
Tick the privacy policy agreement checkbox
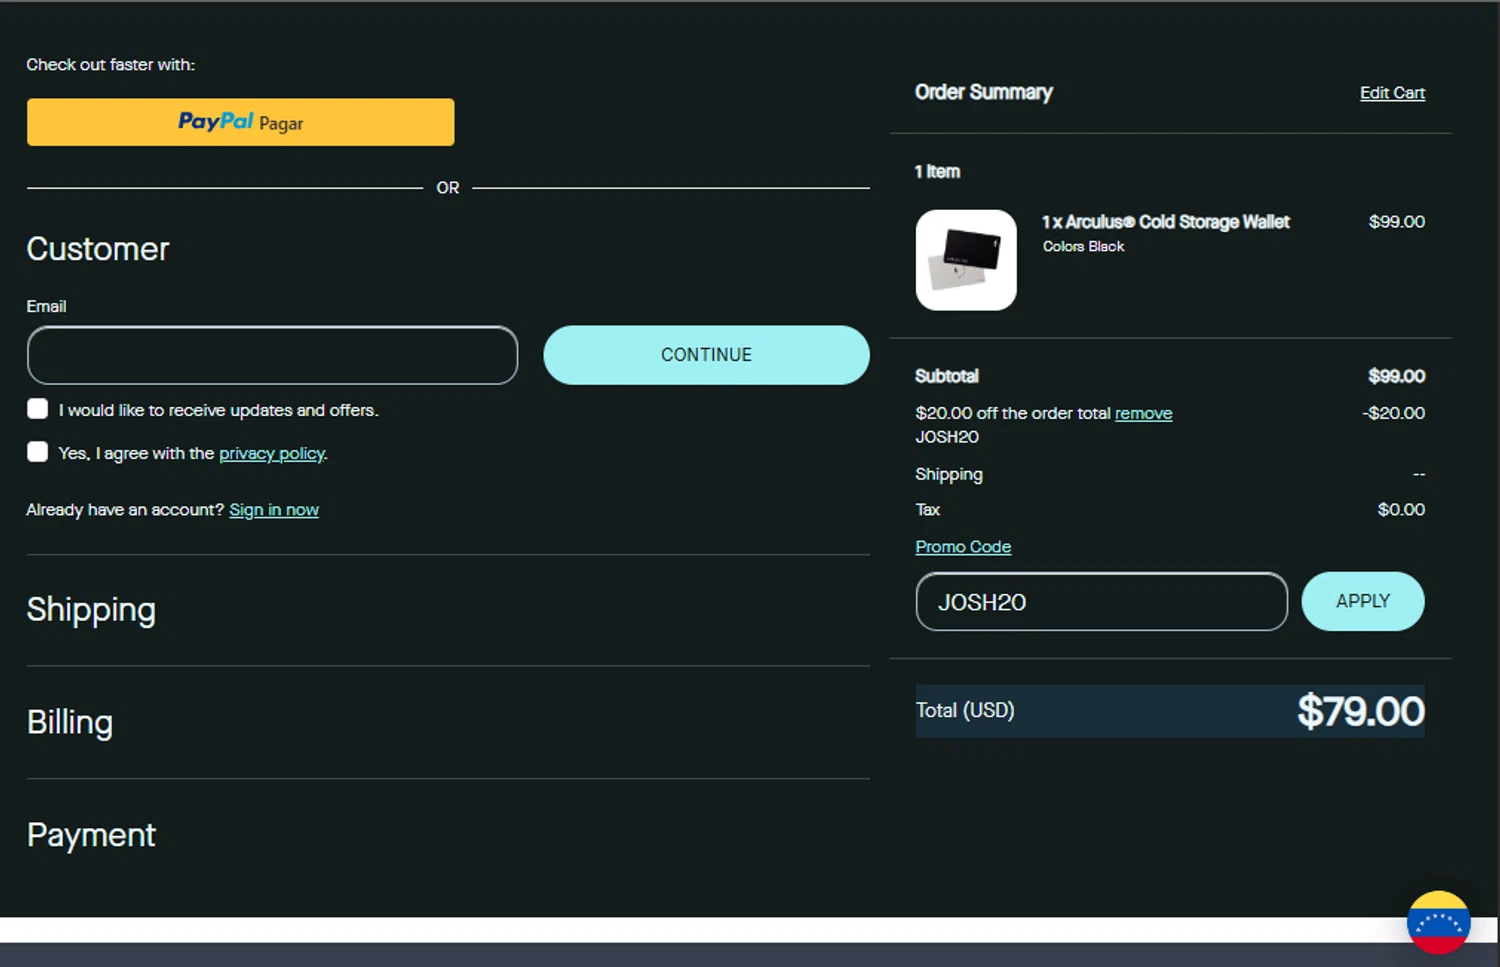coord(38,452)
